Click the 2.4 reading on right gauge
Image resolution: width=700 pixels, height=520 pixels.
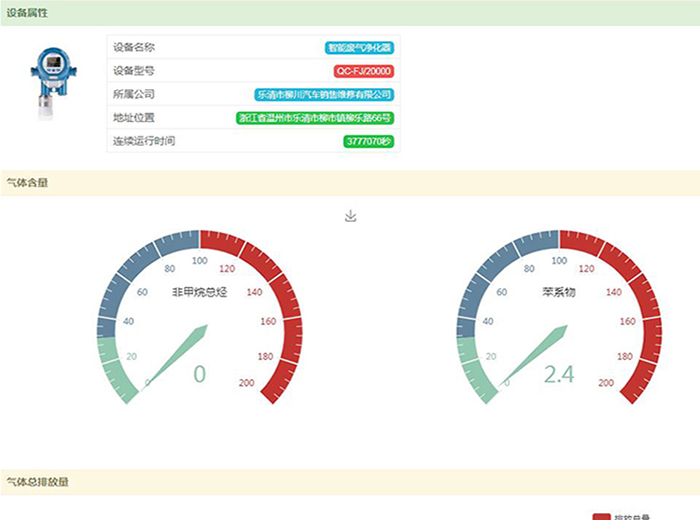(x=559, y=374)
